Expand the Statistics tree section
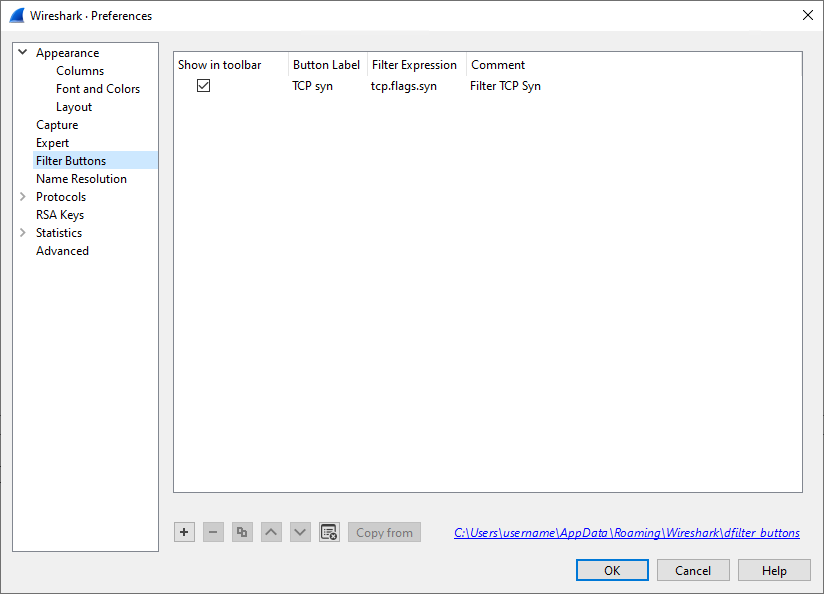This screenshot has height=594, width=824. click(22, 233)
